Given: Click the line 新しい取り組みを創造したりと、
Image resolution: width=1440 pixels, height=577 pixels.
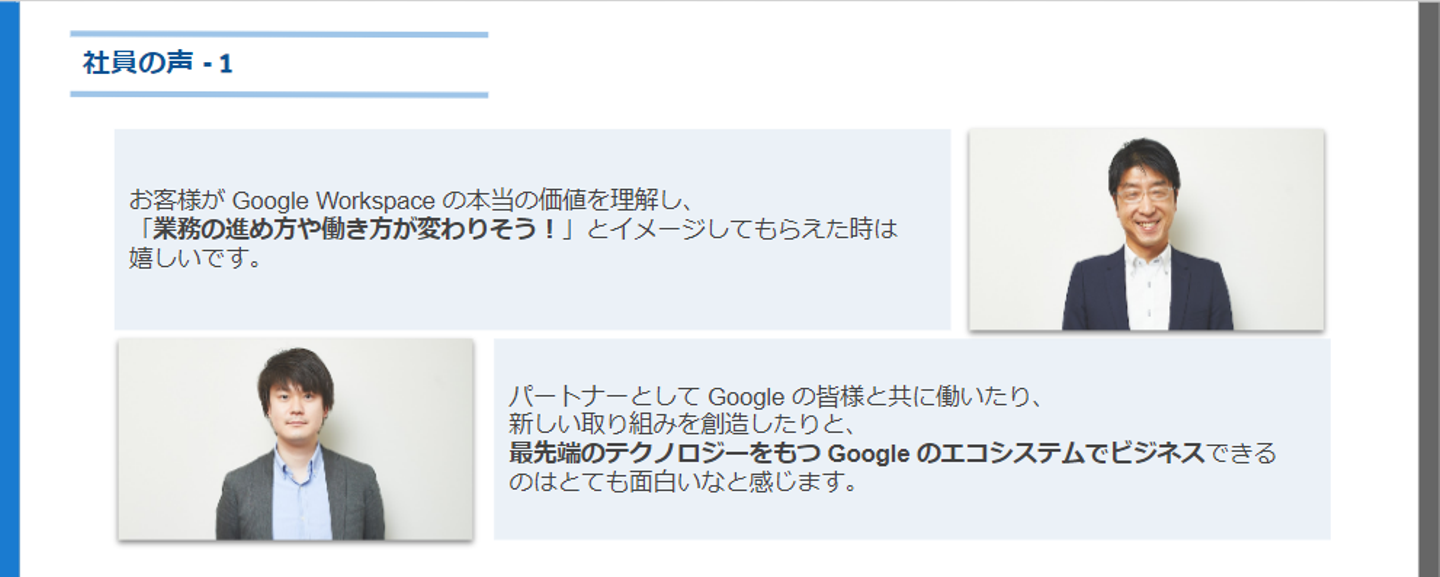Looking at the screenshot, I should coord(679,424).
